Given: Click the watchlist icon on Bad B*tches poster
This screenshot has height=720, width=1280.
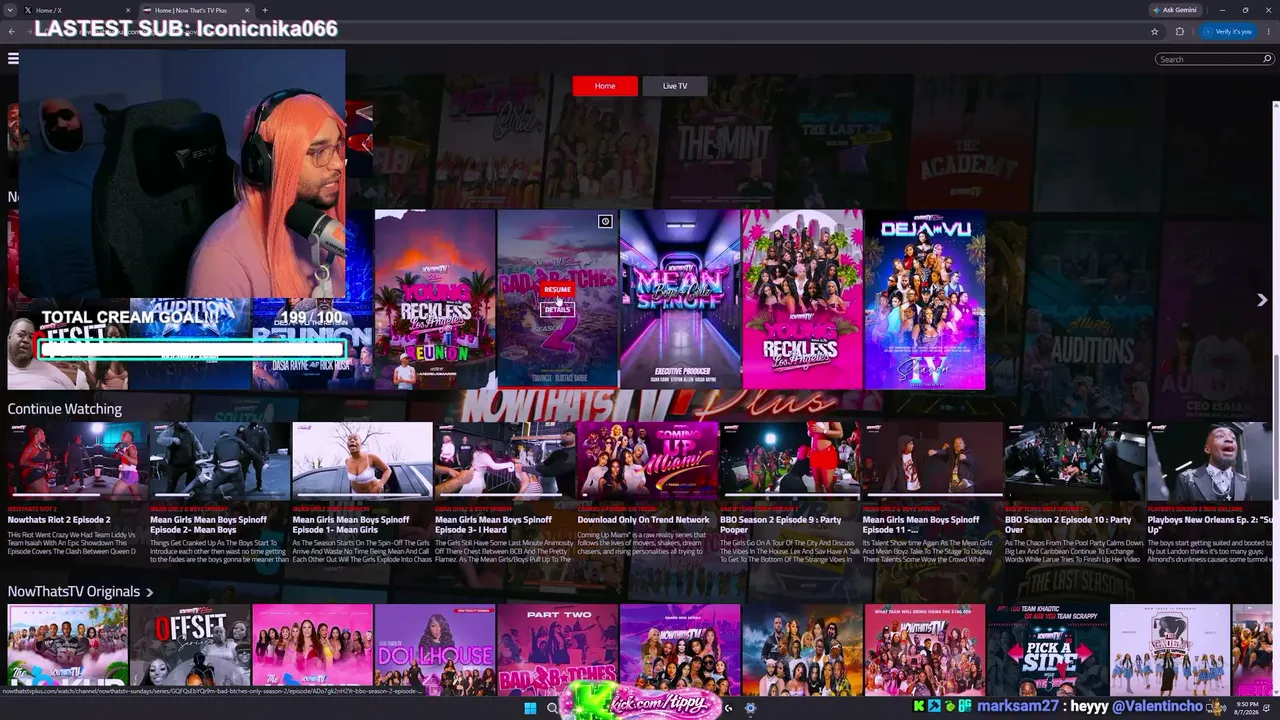Looking at the screenshot, I should coord(605,221).
